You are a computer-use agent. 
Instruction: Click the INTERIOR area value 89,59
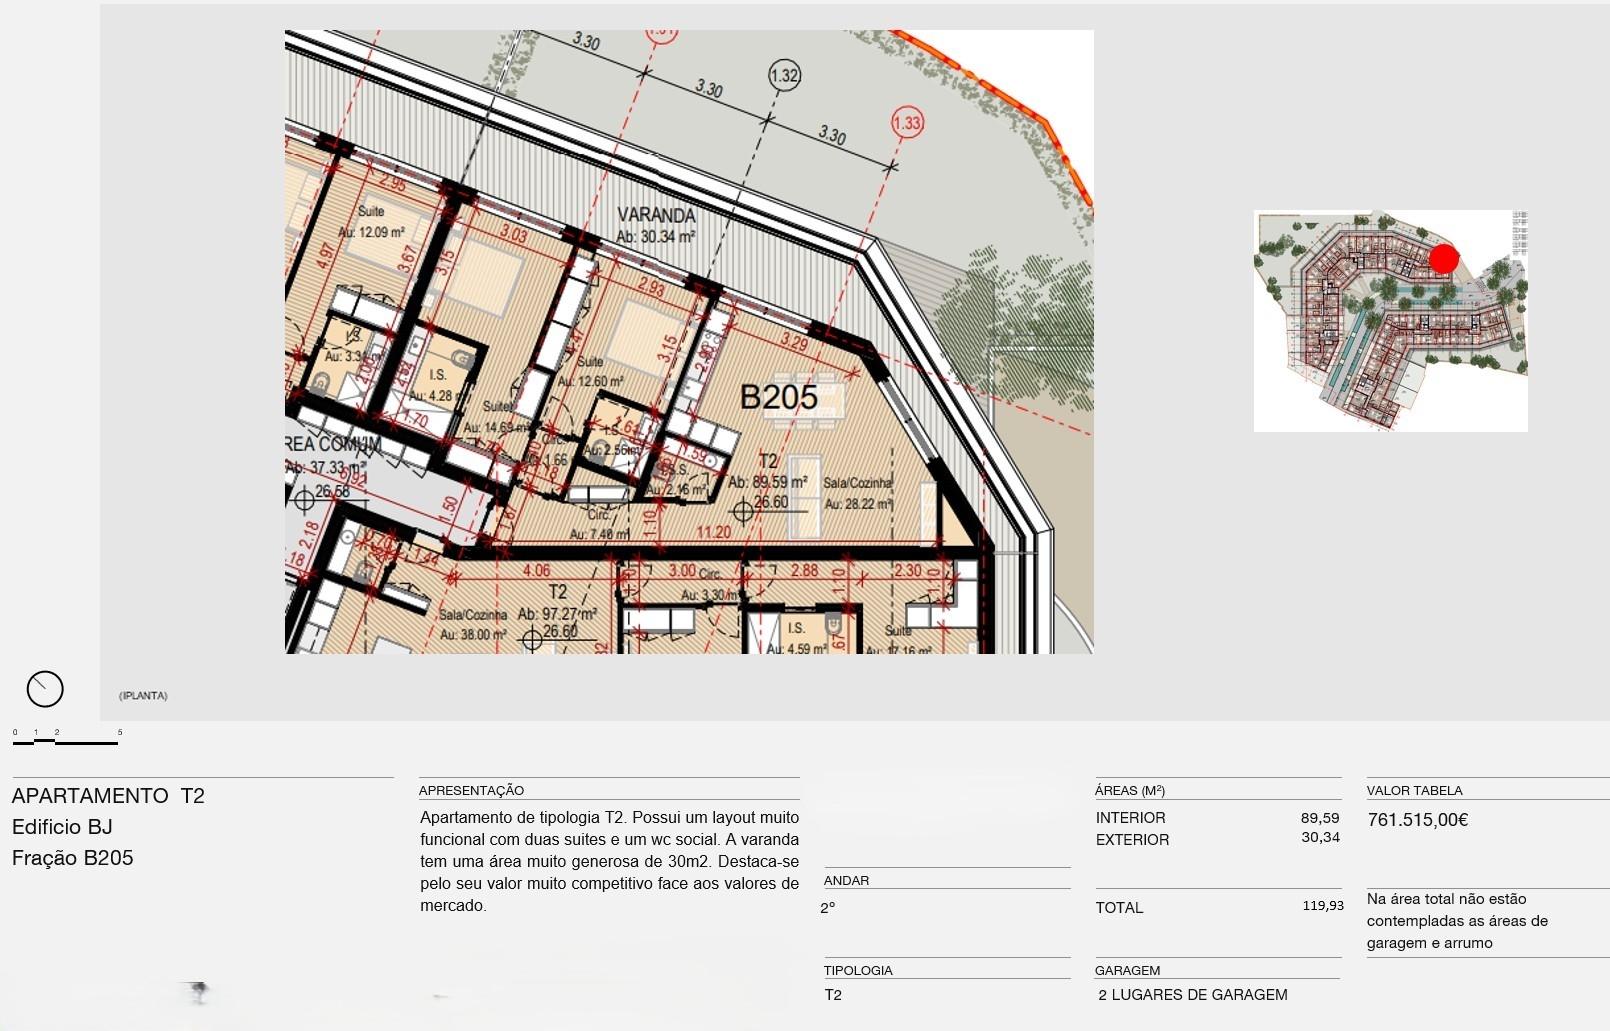1319,818
